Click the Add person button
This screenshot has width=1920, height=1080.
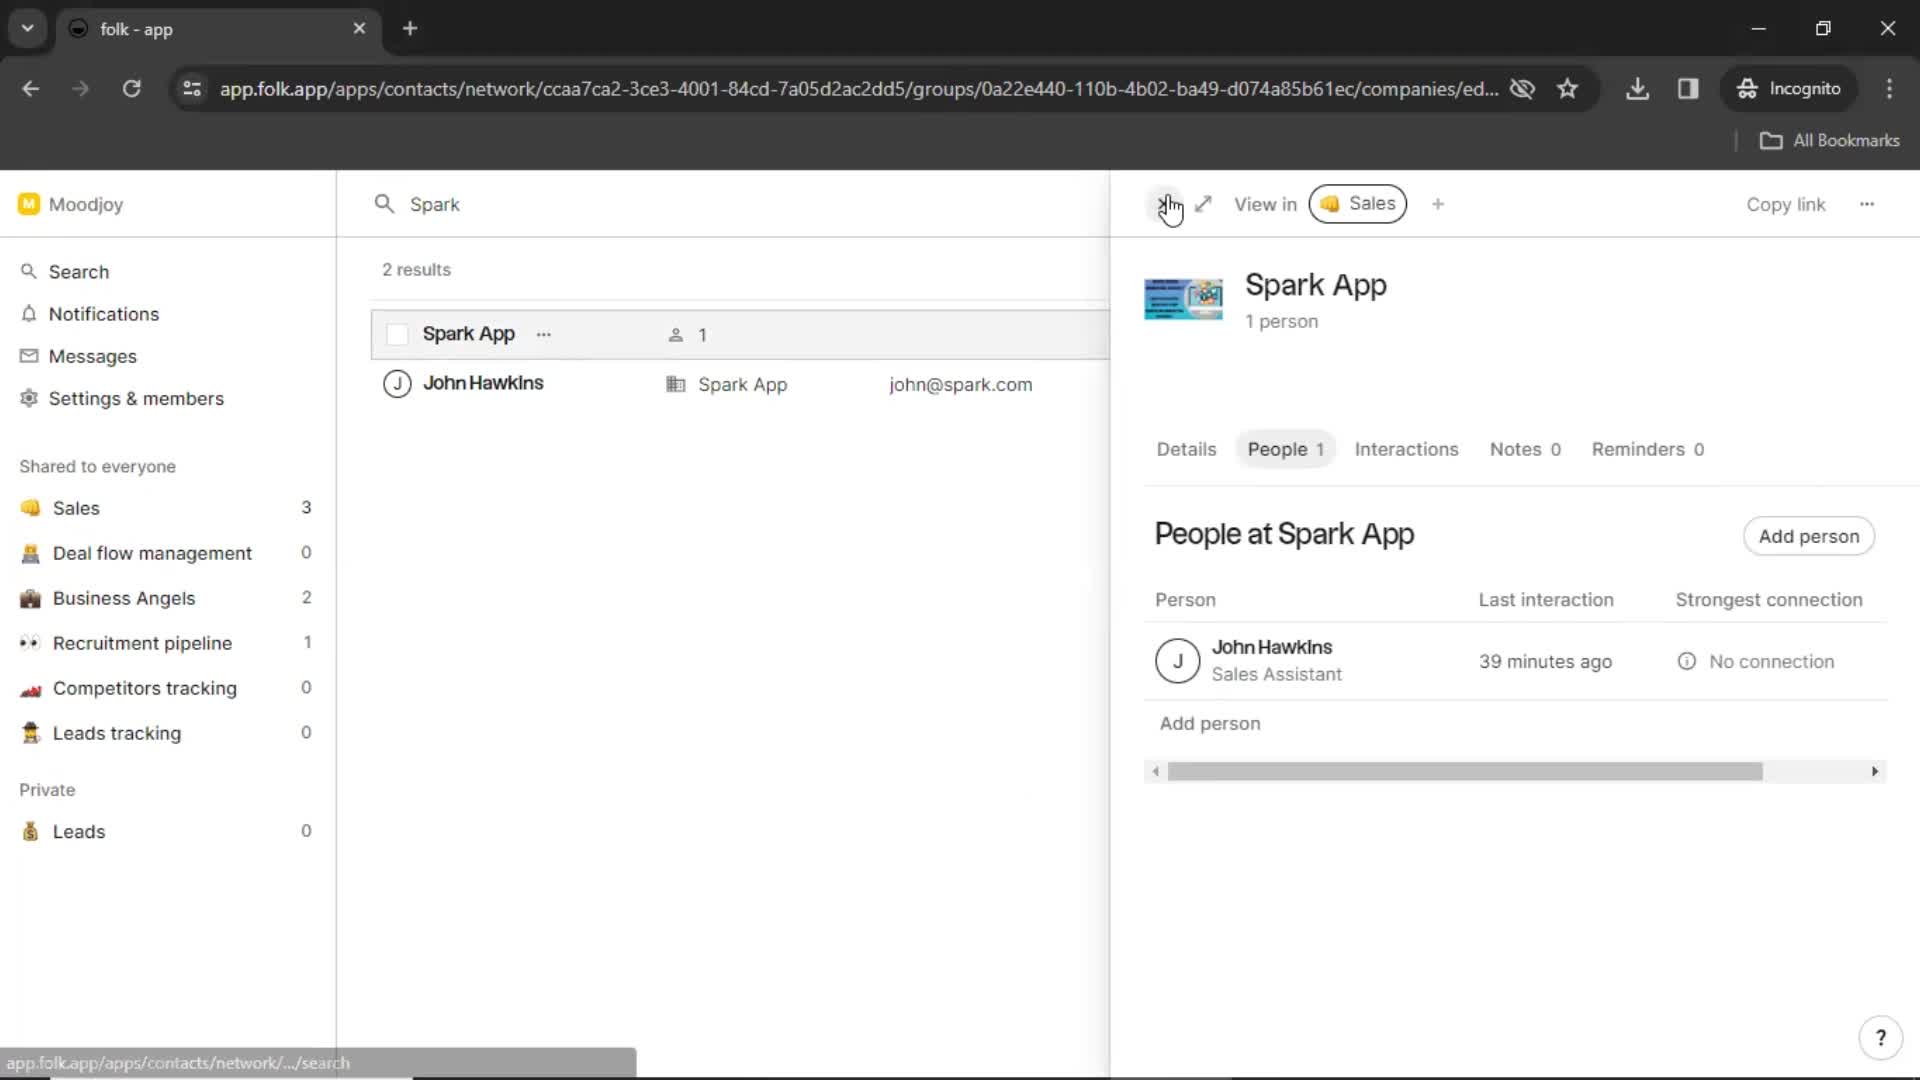[x=1808, y=536]
